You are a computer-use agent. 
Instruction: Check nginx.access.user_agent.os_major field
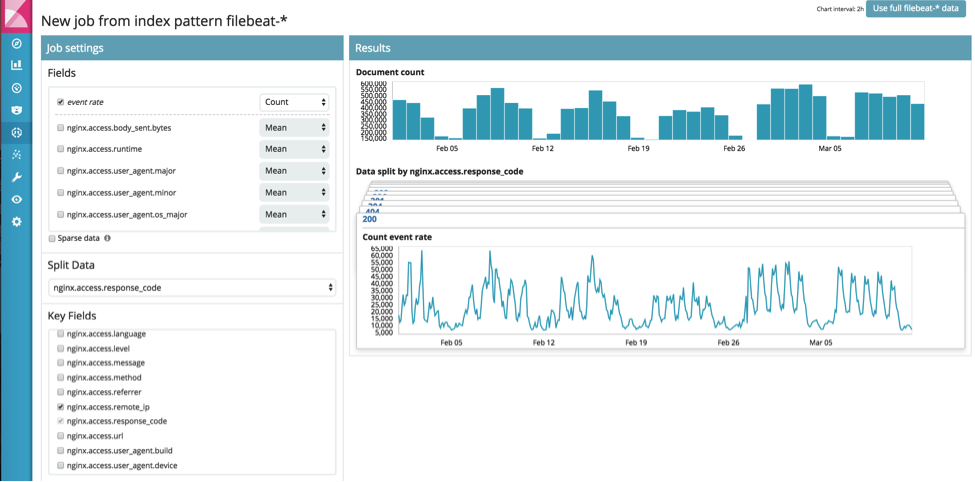(x=60, y=215)
